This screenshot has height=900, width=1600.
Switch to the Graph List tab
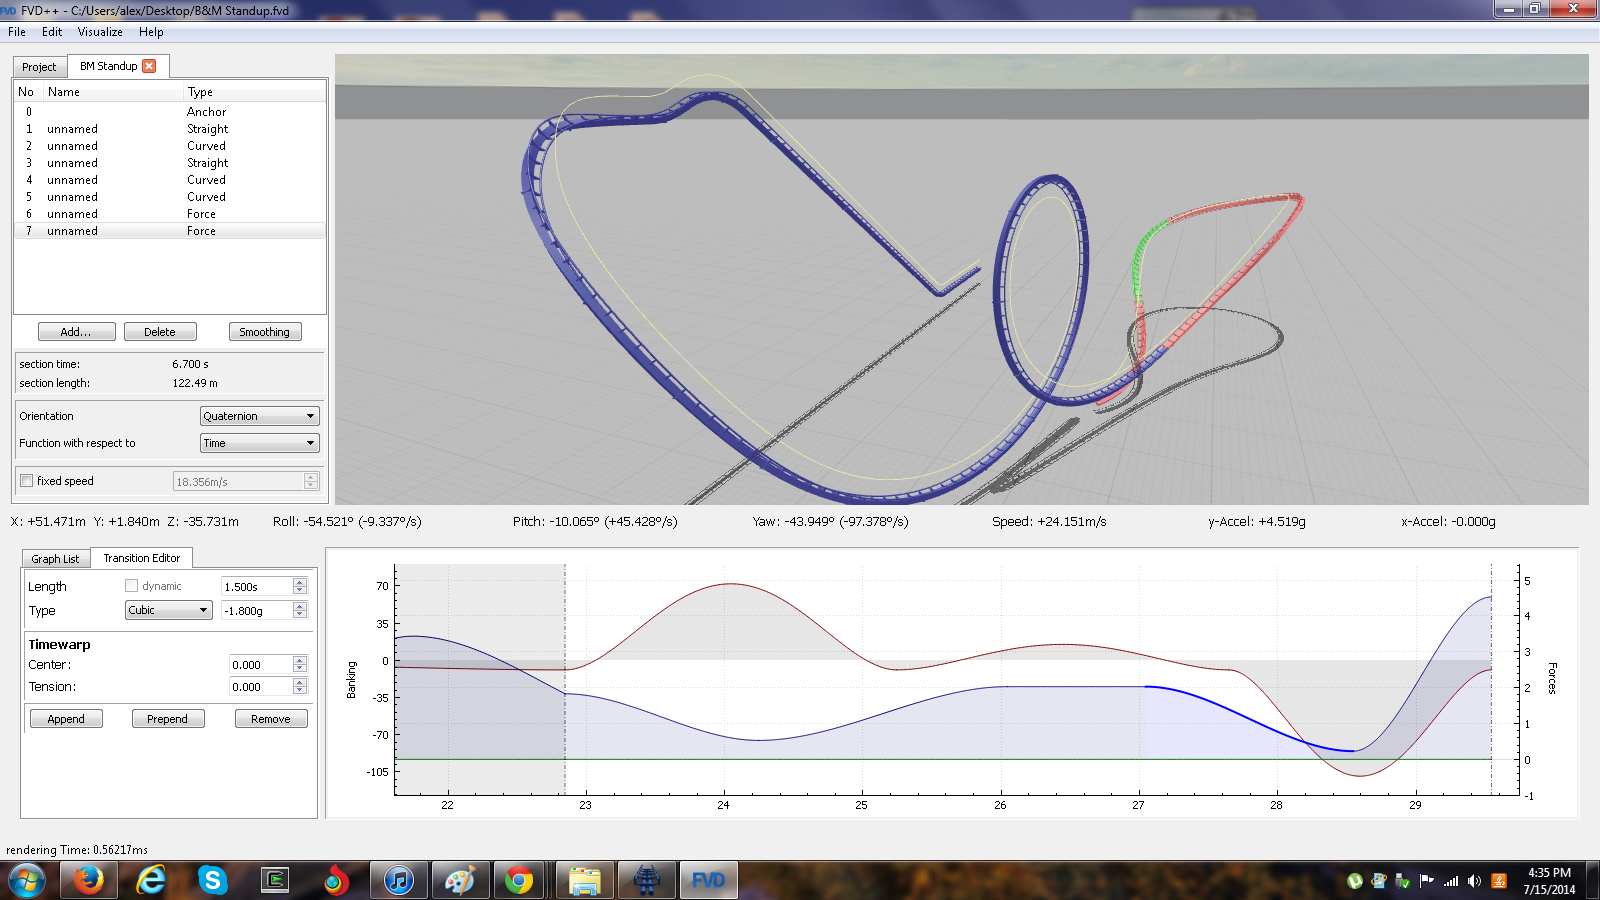point(55,559)
